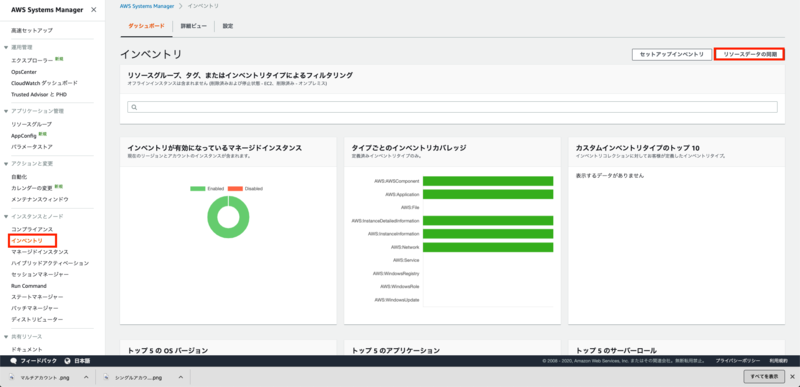The height and width of the screenshot is (387, 800).
Task: Select インベントリ in sidebar
Action: tap(27, 241)
